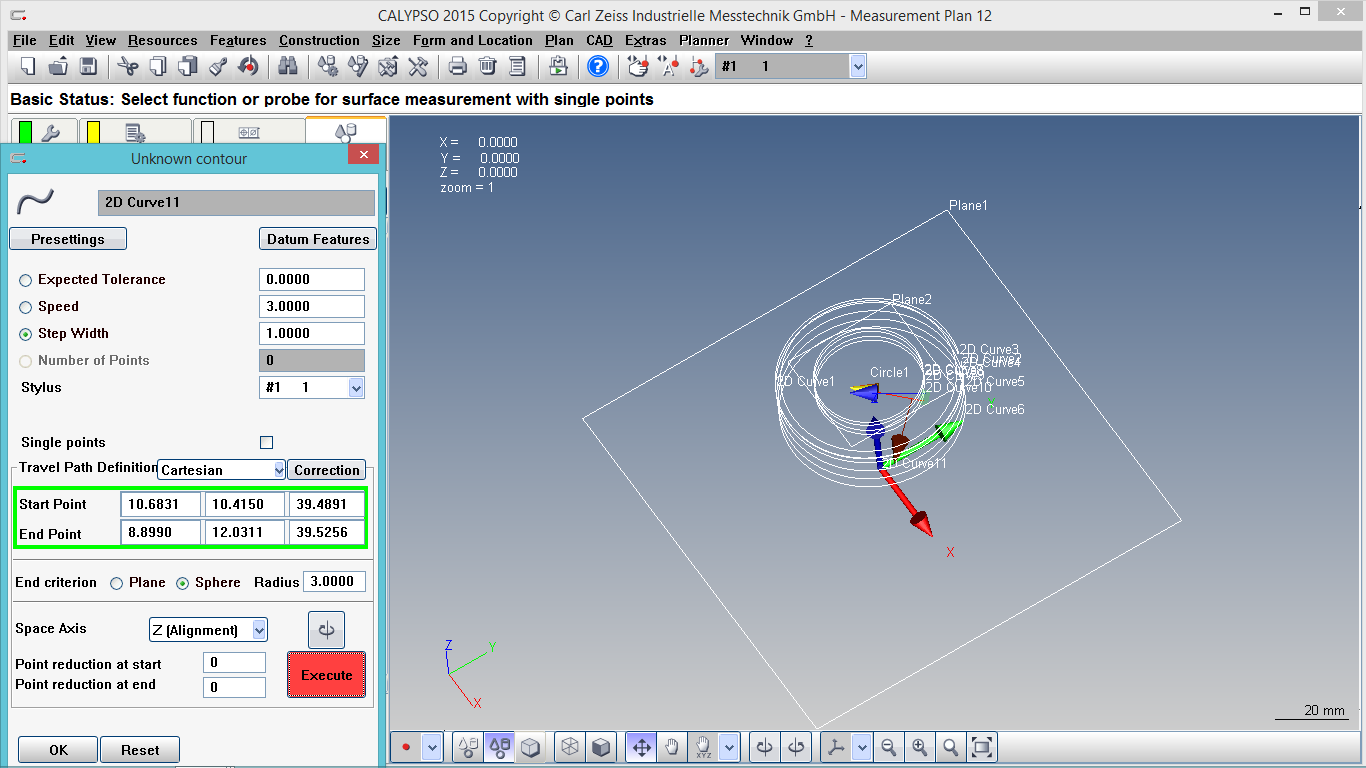The height and width of the screenshot is (768, 1366).
Task: Open a measurement plan via folder icon
Action: (58, 66)
